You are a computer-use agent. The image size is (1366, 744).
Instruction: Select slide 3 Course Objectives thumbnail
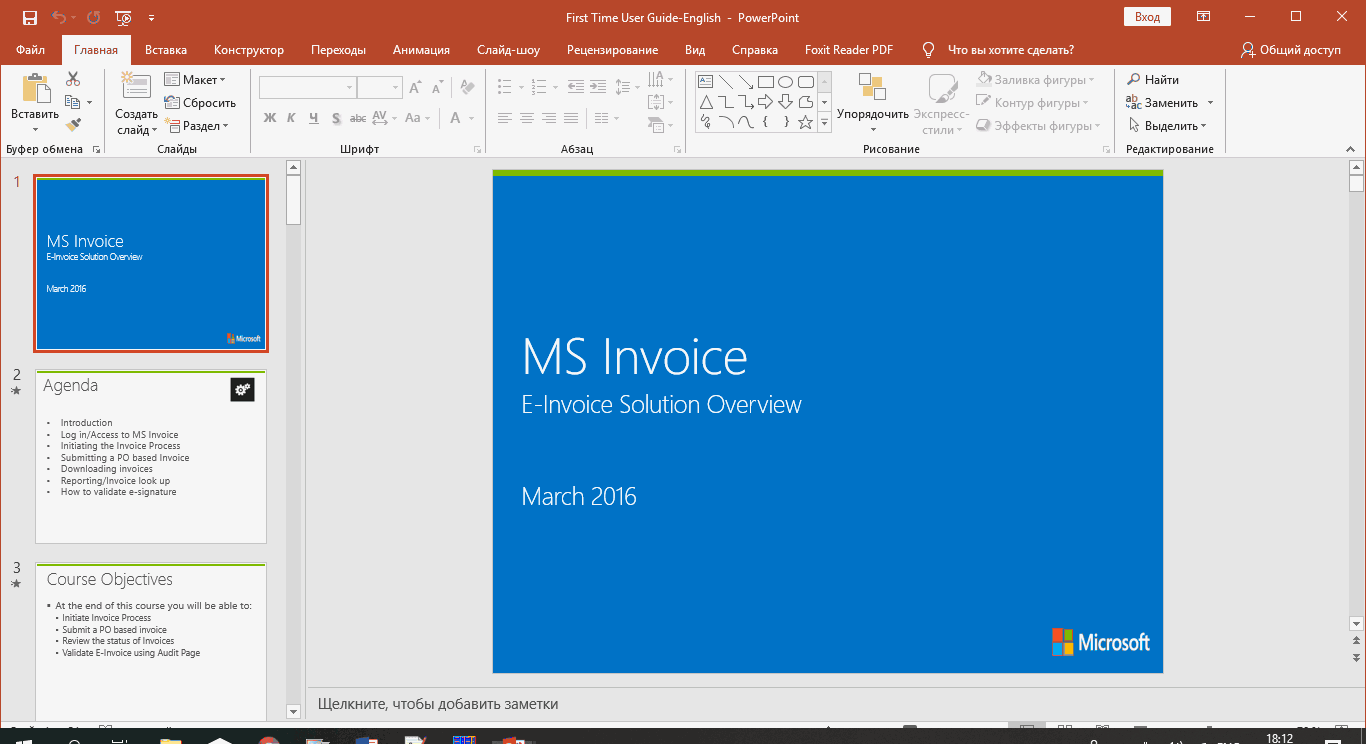click(x=151, y=640)
